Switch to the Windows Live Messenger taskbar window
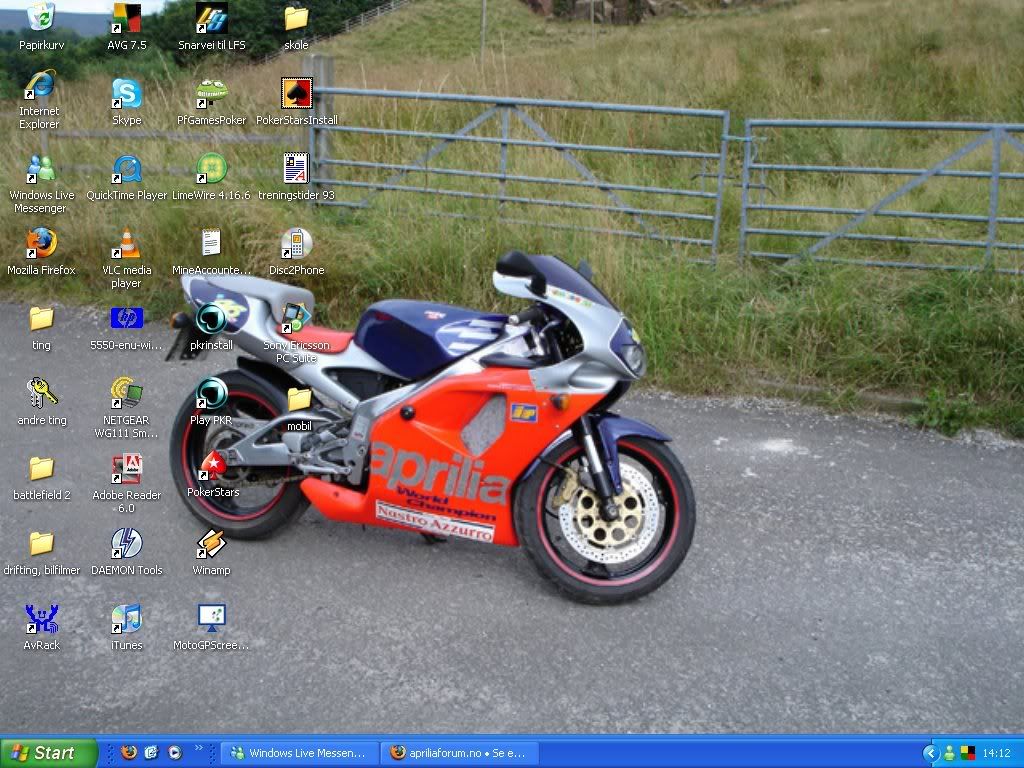 pyautogui.click(x=300, y=753)
